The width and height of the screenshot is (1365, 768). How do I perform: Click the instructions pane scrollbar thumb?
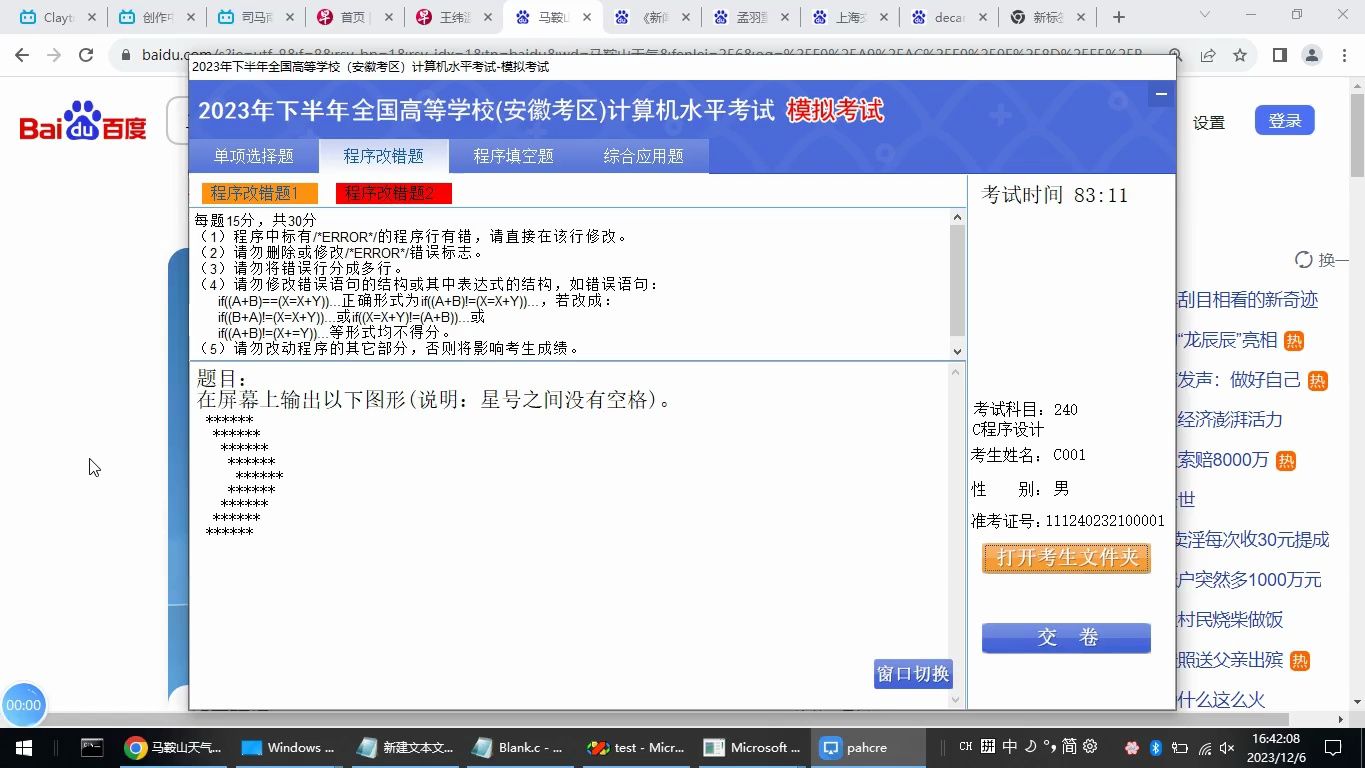click(x=957, y=280)
